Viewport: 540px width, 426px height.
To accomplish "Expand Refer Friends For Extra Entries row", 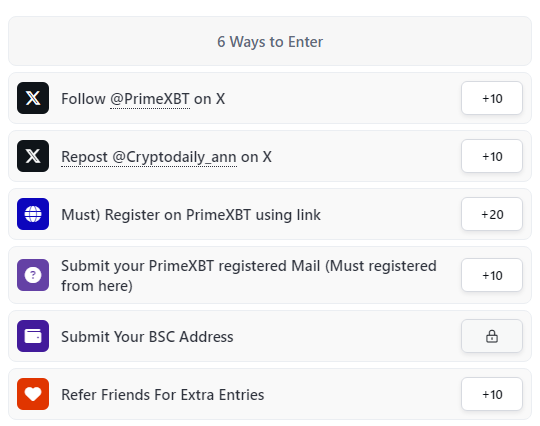I will (x=270, y=394).
